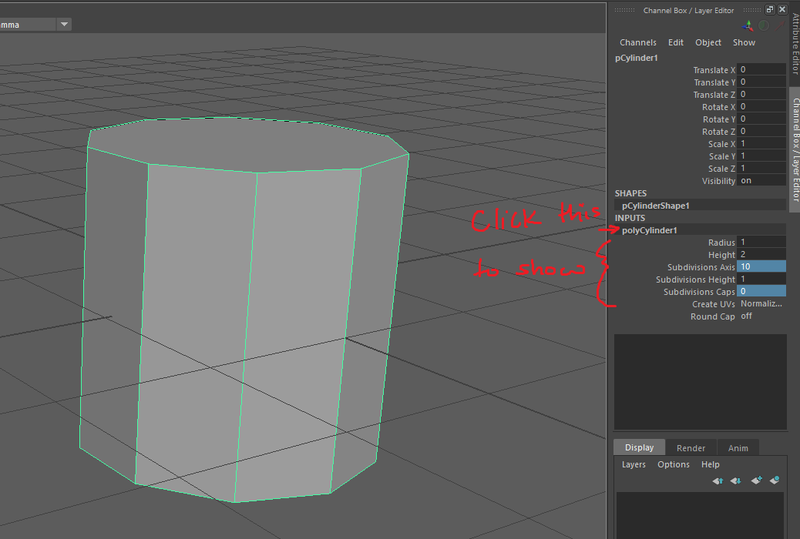Open the Channels menu
This screenshot has height=539, width=800.
(x=638, y=42)
